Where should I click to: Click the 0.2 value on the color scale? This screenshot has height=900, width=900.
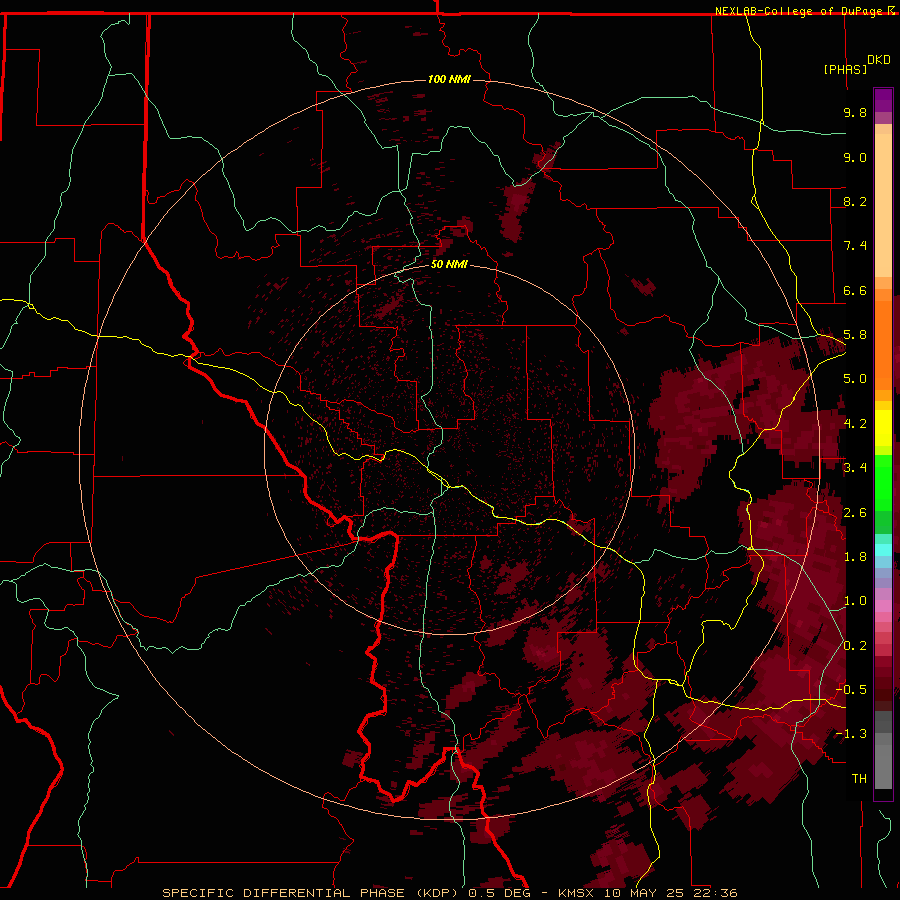(x=855, y=646)
